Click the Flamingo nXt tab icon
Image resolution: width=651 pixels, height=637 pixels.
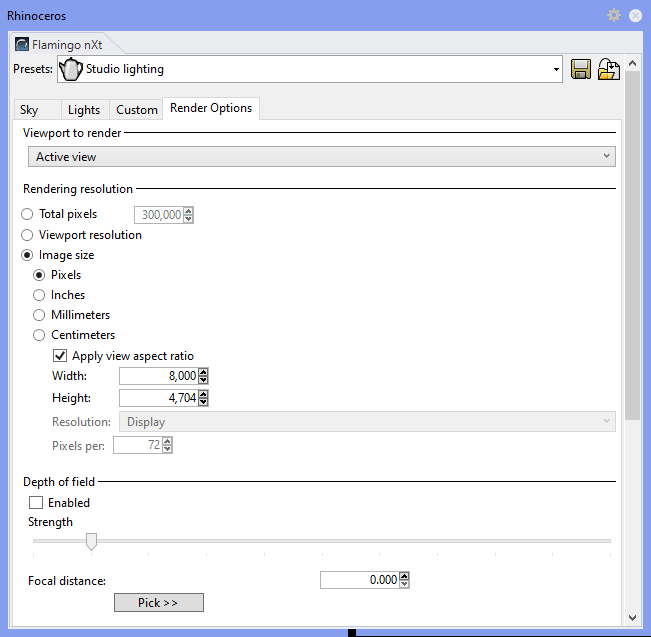click(x=22, y=44)
